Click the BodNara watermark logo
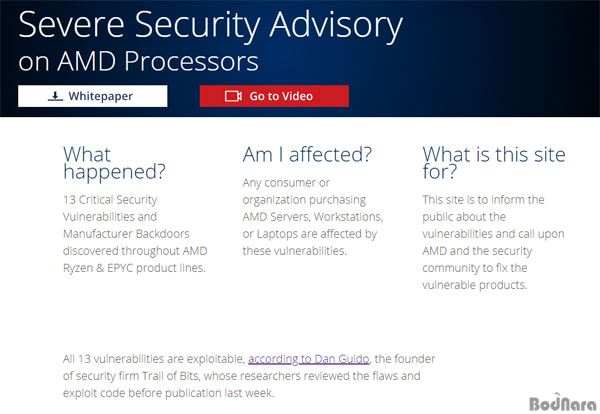 point(562,403)
